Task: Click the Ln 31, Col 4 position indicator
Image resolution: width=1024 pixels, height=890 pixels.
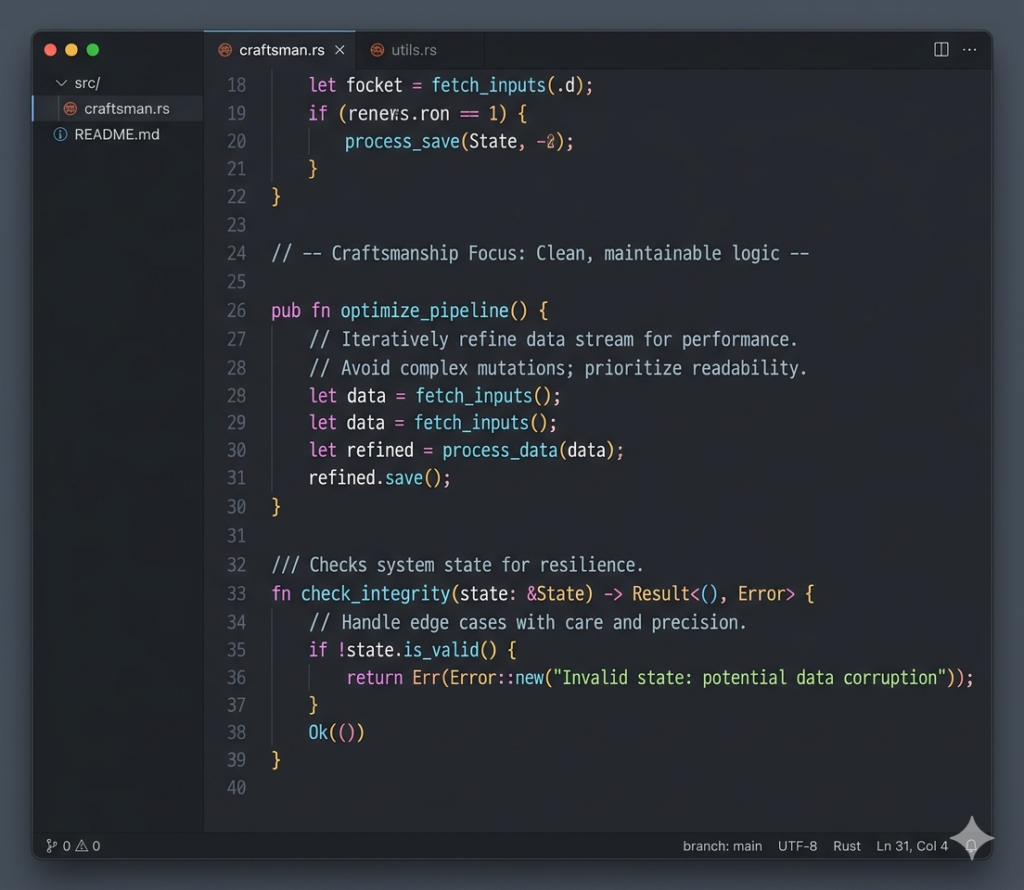Action: (x=911, y=846)
